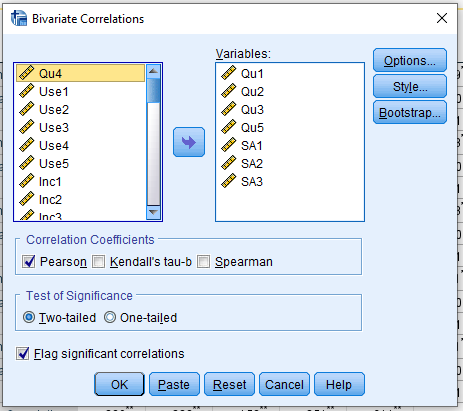Open the Bootstrap settings
Image resolution: width=463 pixels, height=411 pixels.
point(410,112)
